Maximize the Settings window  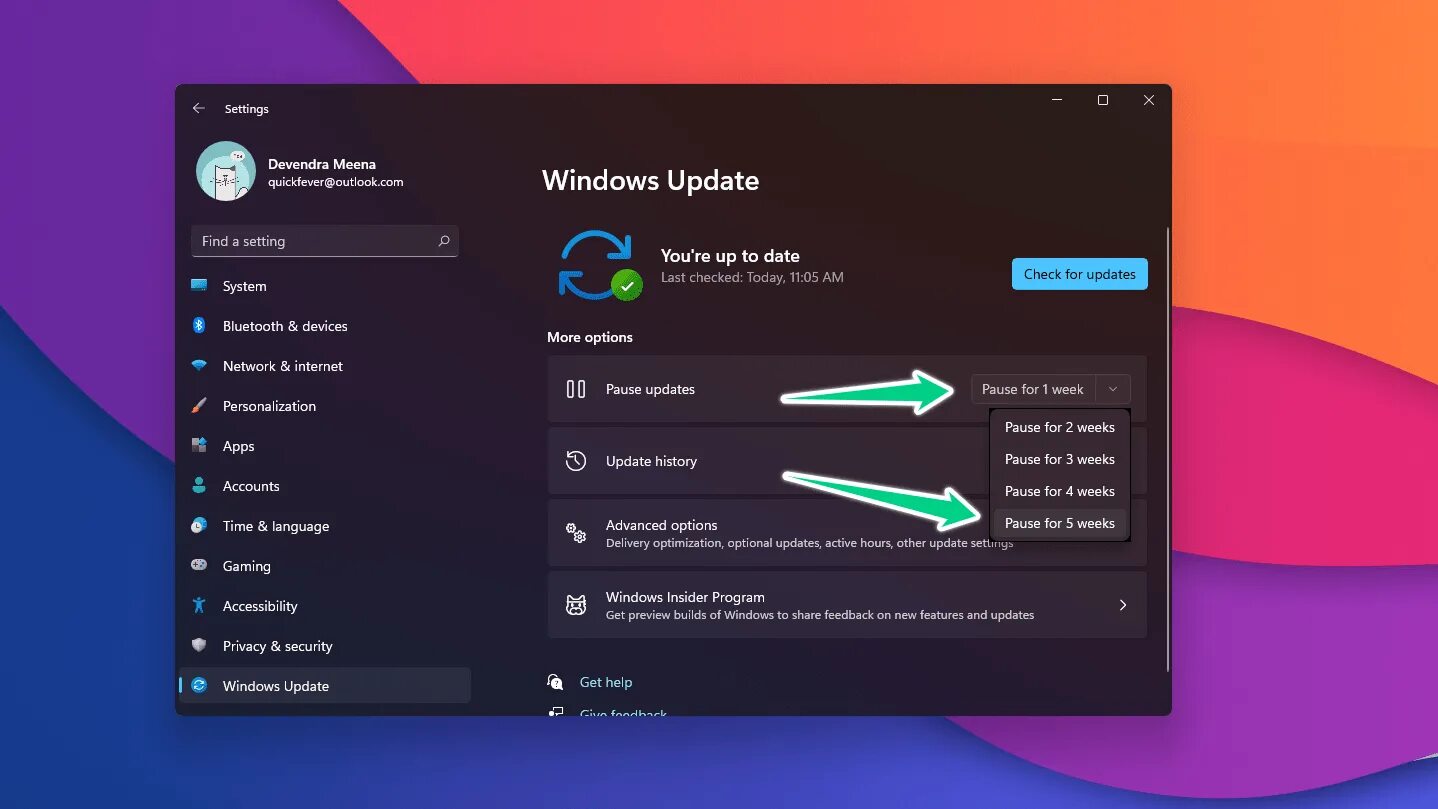tap(1103, 100)
